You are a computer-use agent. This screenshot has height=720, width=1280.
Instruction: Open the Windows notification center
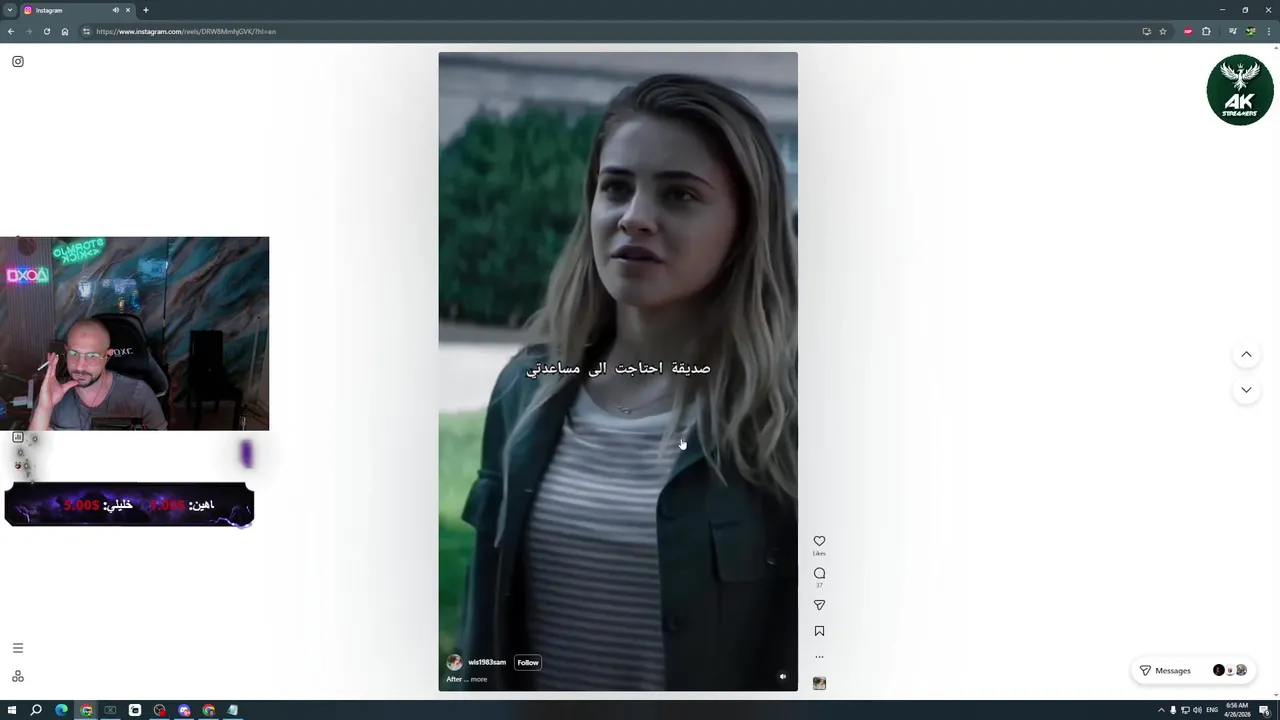pos(1264,710)
